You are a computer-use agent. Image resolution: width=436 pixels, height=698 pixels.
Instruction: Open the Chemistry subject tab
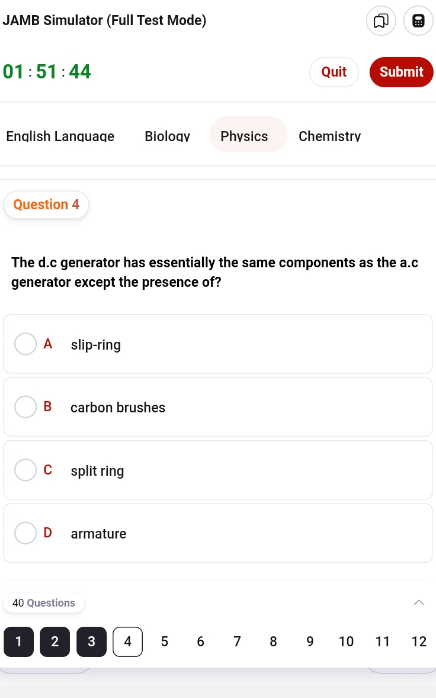[x=330, y=136]
